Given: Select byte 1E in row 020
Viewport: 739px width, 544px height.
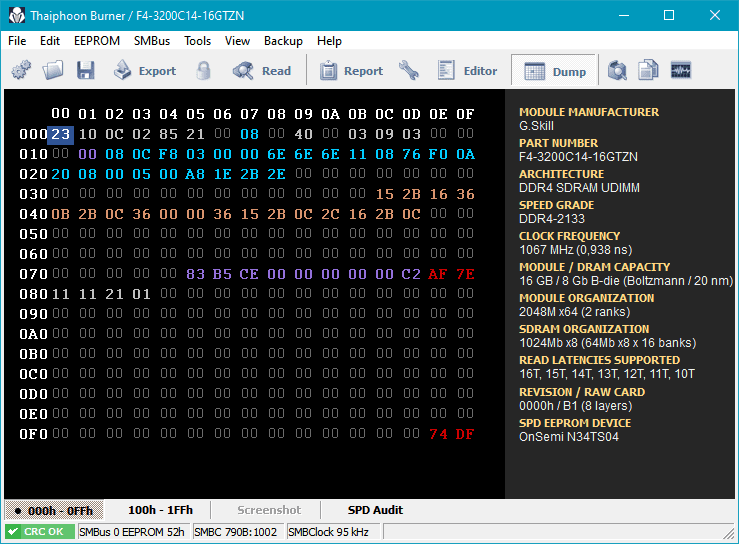Looking at the screenshot, I should [222, 174].
